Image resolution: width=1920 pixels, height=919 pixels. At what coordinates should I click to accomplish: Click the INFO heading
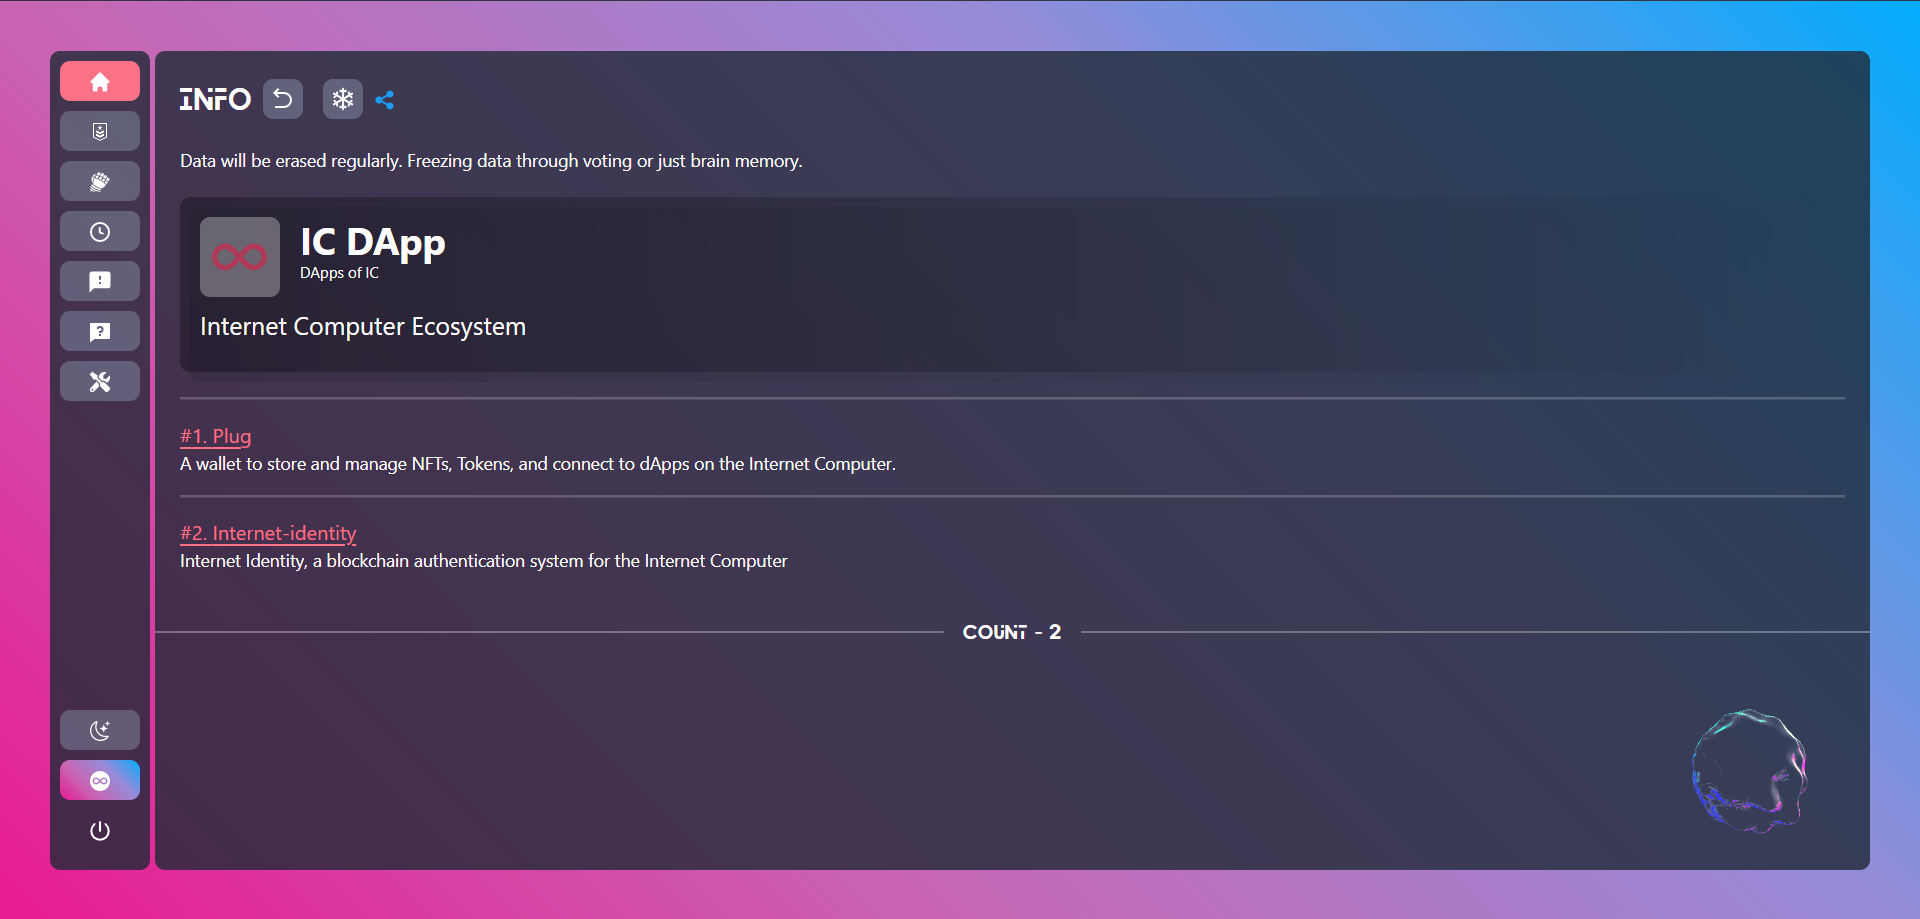pyautogui.click(x=215, y=99)
